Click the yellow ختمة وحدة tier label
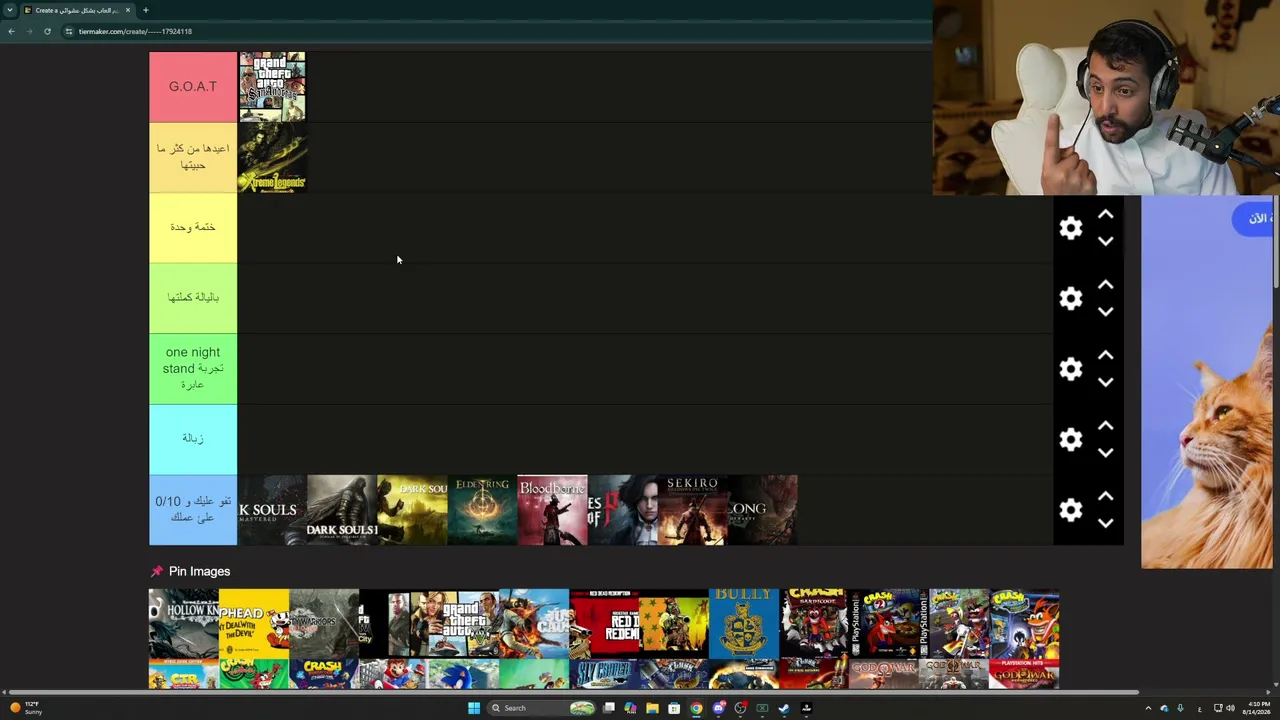Image resolution: width=1280 pixels, height=720 pixels. (x=193, y=228)
